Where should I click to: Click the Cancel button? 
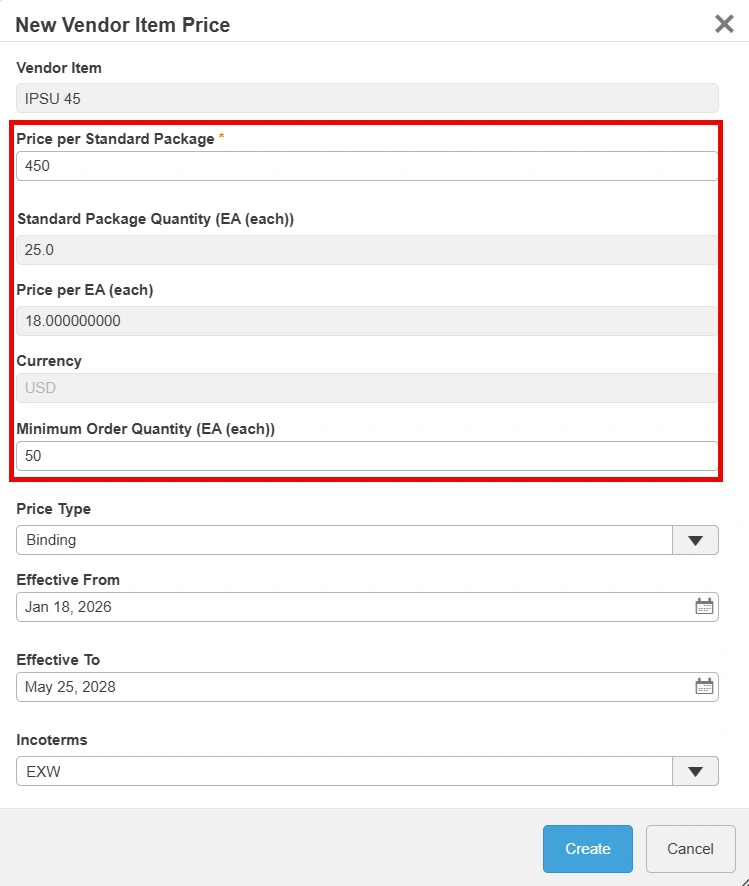(x=690, y=849)
